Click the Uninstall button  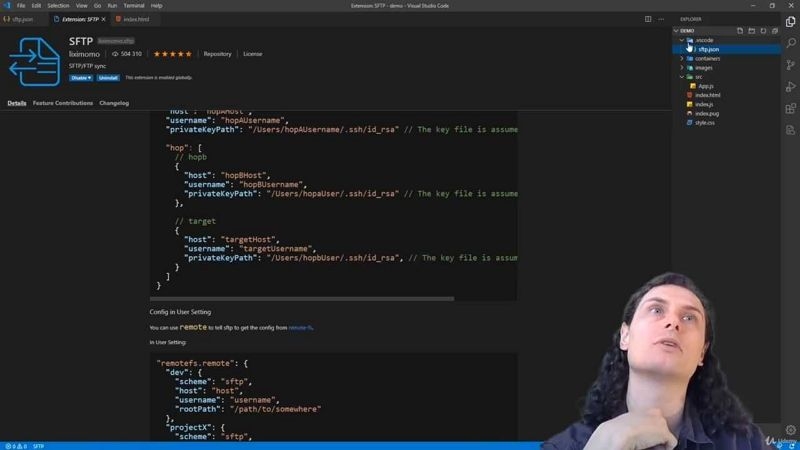coord(108,78)
